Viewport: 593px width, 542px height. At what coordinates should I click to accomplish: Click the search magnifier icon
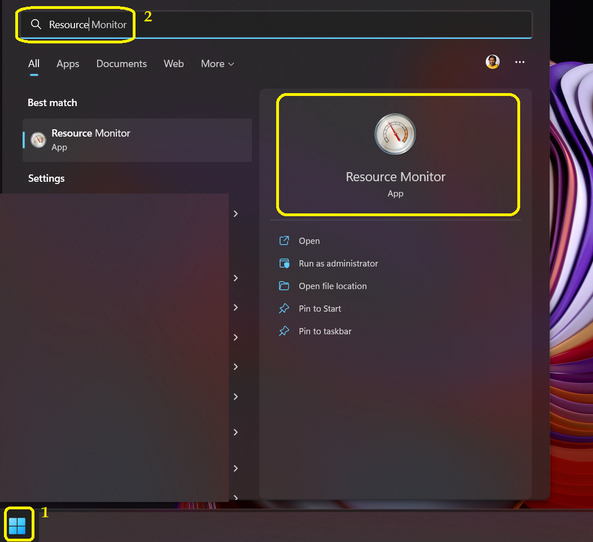click(x=36, y=25)
